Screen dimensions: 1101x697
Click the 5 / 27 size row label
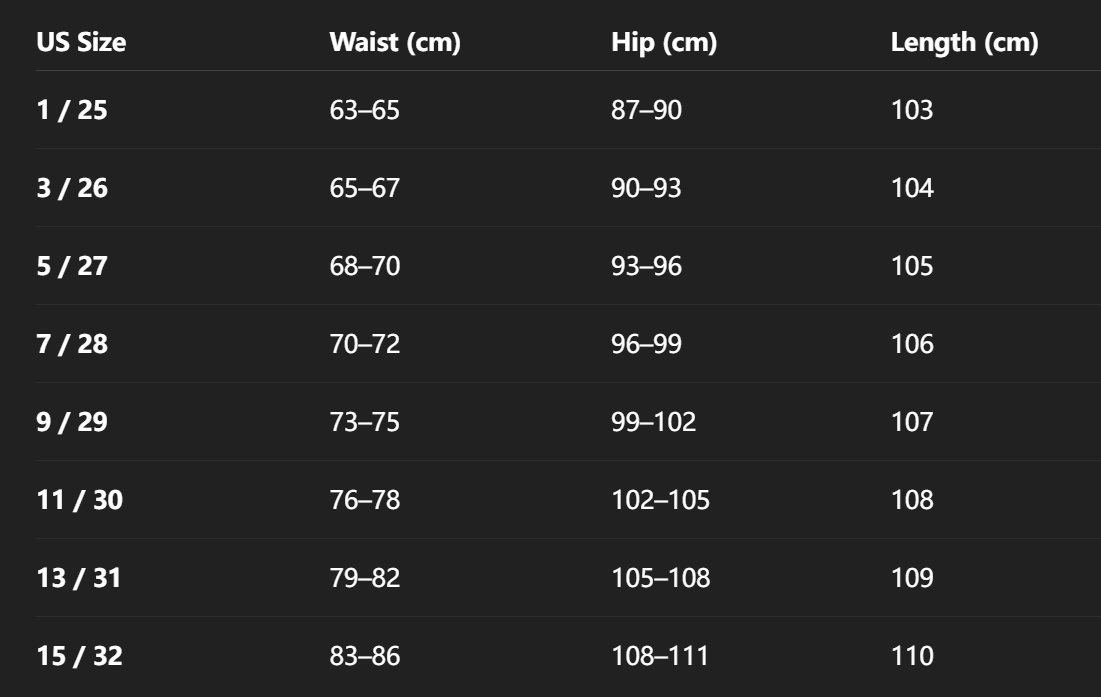(72, 266)
